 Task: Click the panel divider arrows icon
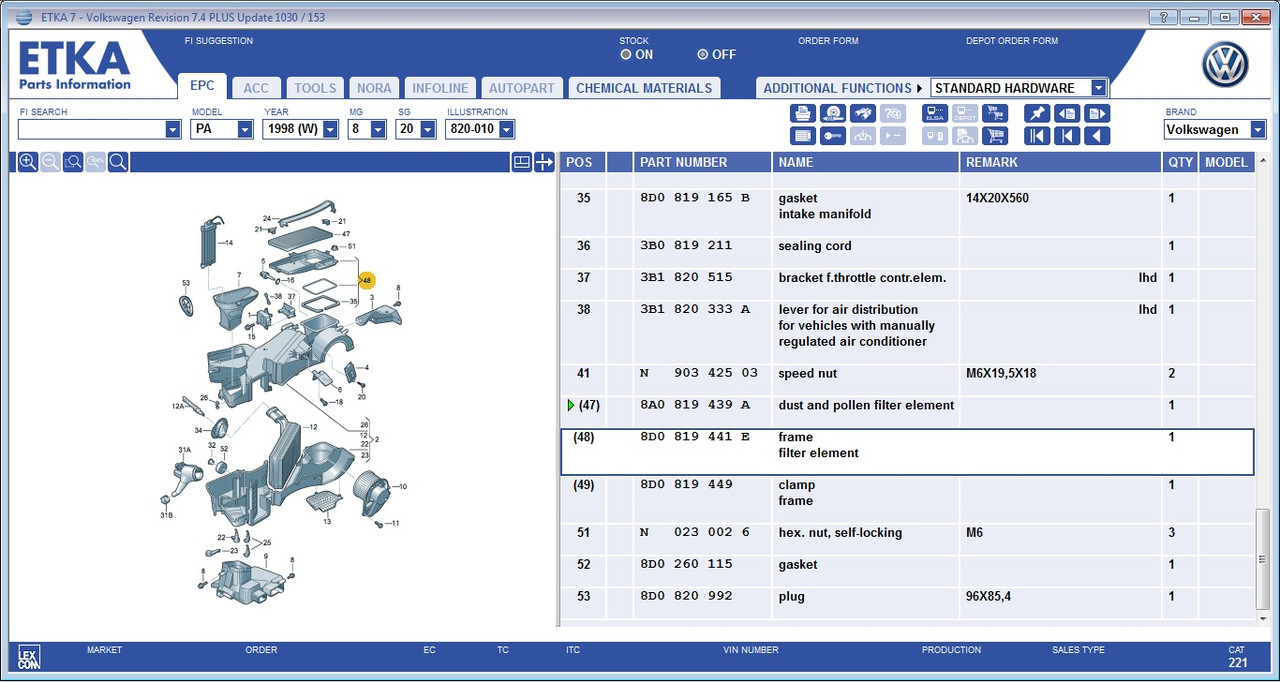click(544, 162)
